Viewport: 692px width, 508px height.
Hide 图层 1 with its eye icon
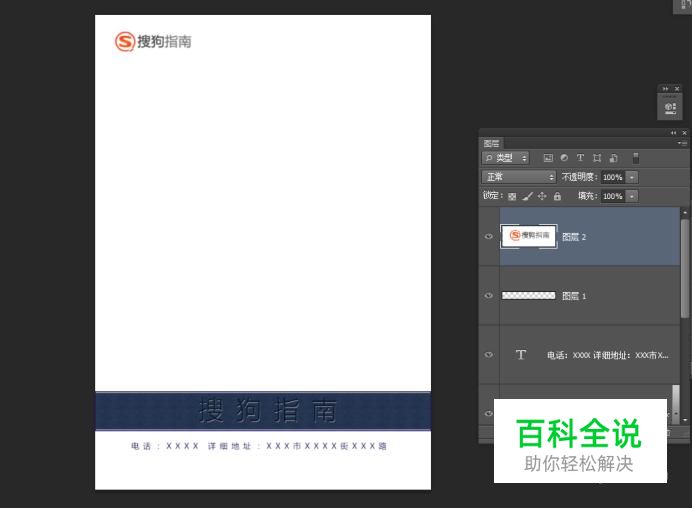pyautogui.click(x=489, y=296)
